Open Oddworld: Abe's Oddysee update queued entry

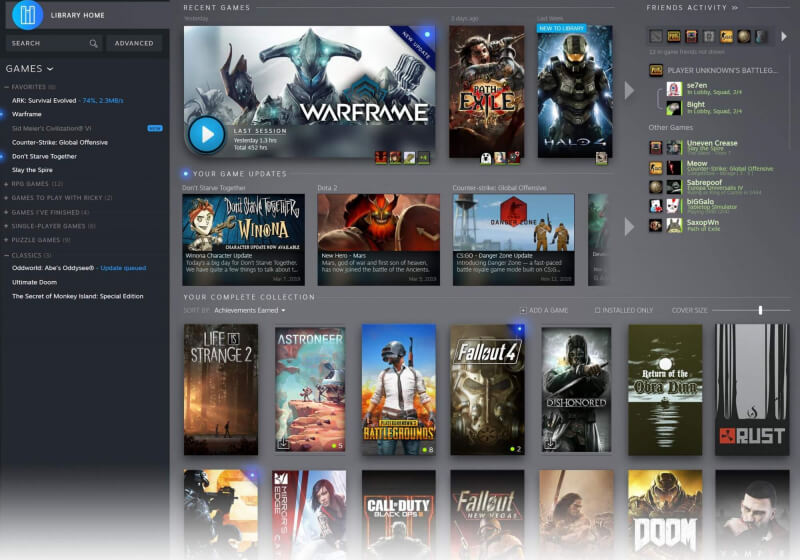[79, 268]
